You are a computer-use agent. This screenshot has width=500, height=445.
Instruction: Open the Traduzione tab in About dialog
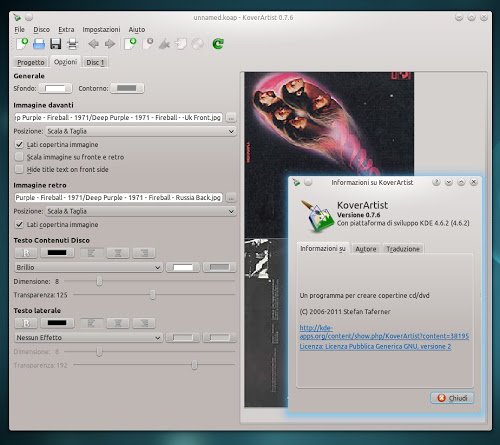pos(403,249)
